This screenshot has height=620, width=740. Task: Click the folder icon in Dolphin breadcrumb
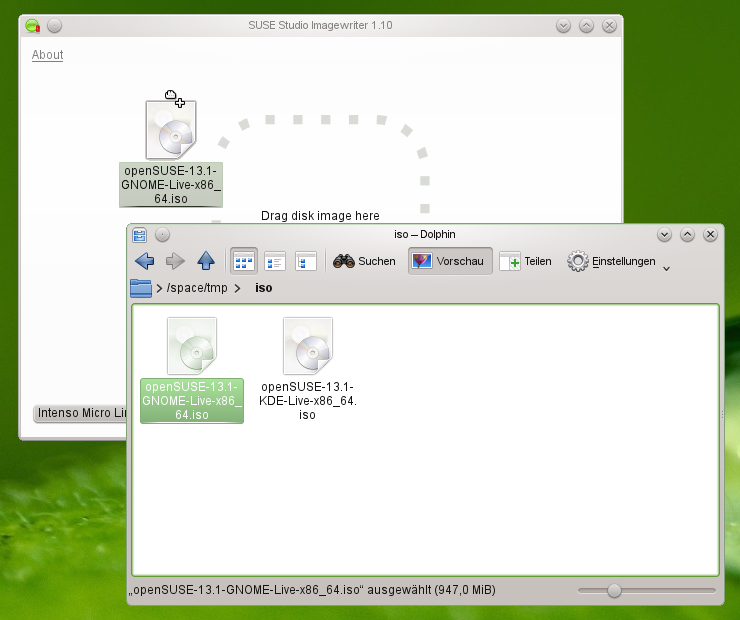(x=141, y=288)
